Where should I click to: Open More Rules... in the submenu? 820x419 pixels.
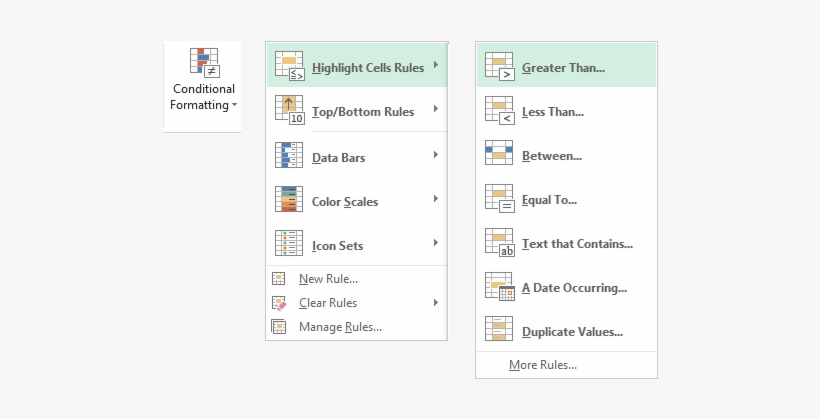tap(566, 365)
